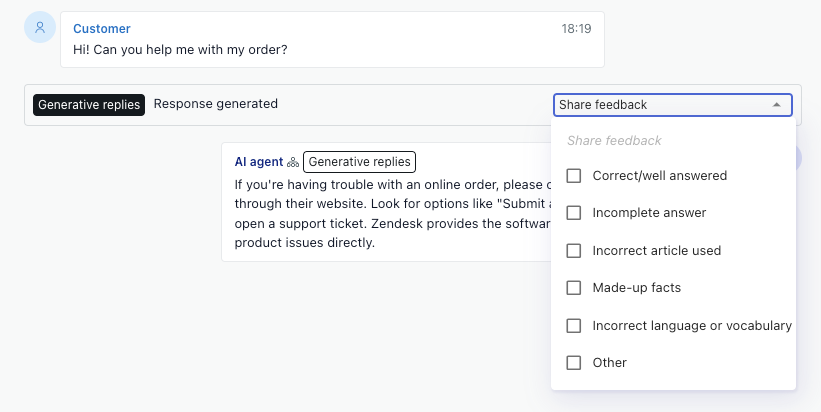
Task: Check the Other feedback checkbox
Action: pyautogui.click(x=574, y=363)
